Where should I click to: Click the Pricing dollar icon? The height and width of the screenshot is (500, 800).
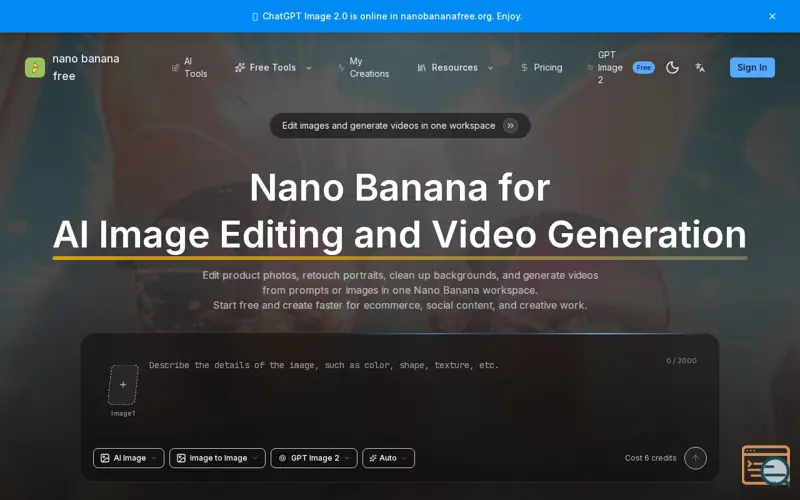[524, 67]
